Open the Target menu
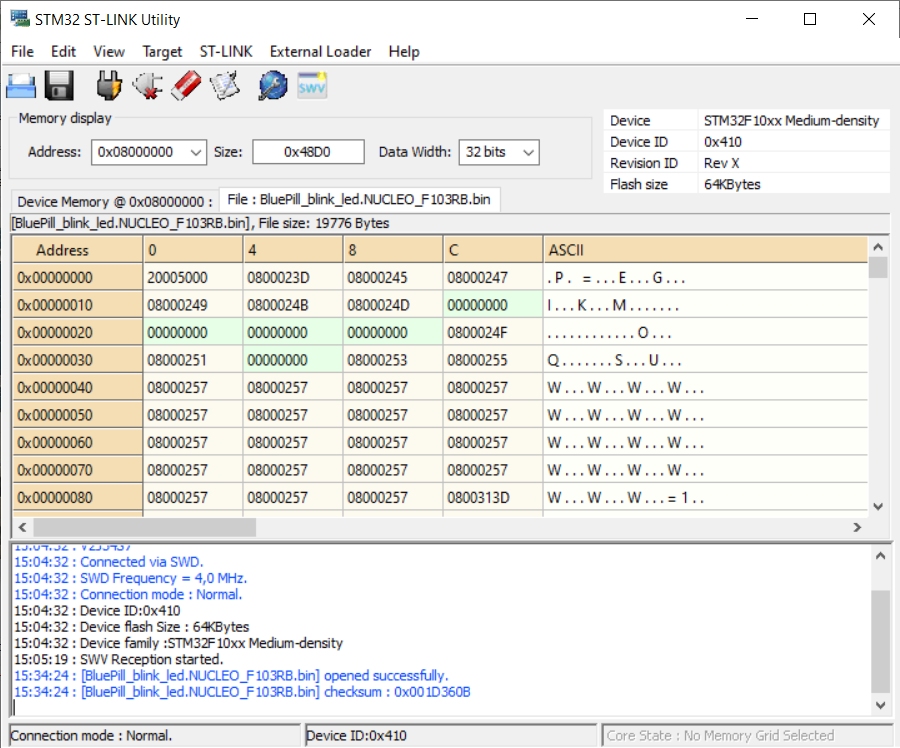 pyautogui.click(x=162, y=51)
